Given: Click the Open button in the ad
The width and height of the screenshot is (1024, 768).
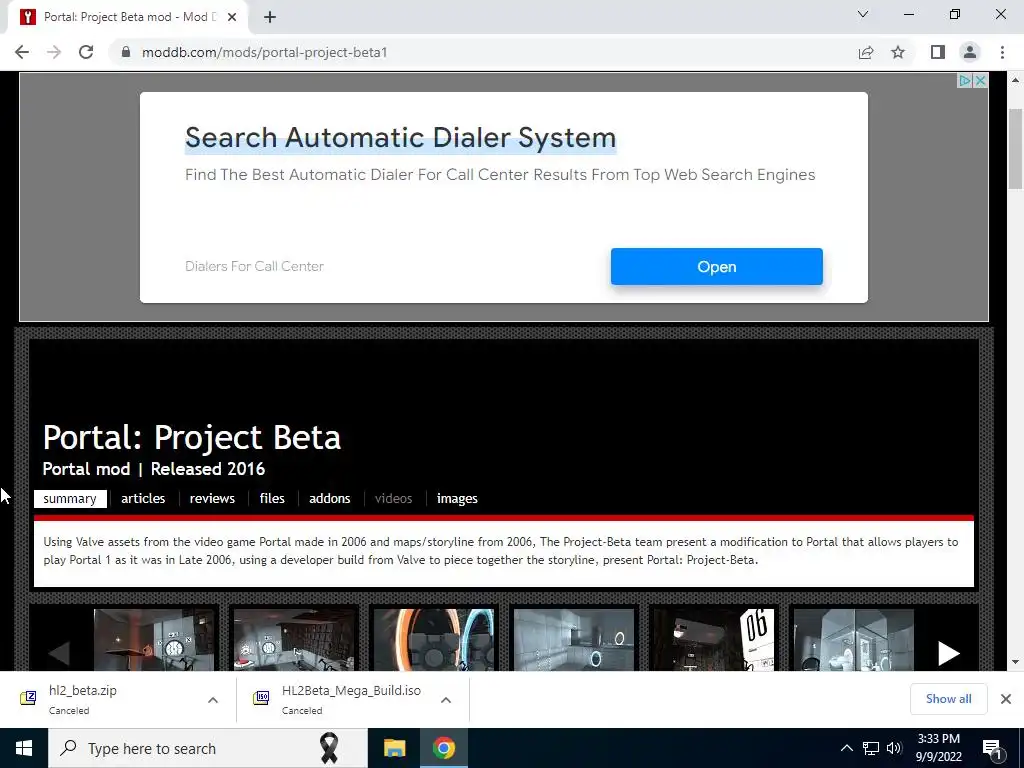Looking at the screenshot, I should point(716,266).
